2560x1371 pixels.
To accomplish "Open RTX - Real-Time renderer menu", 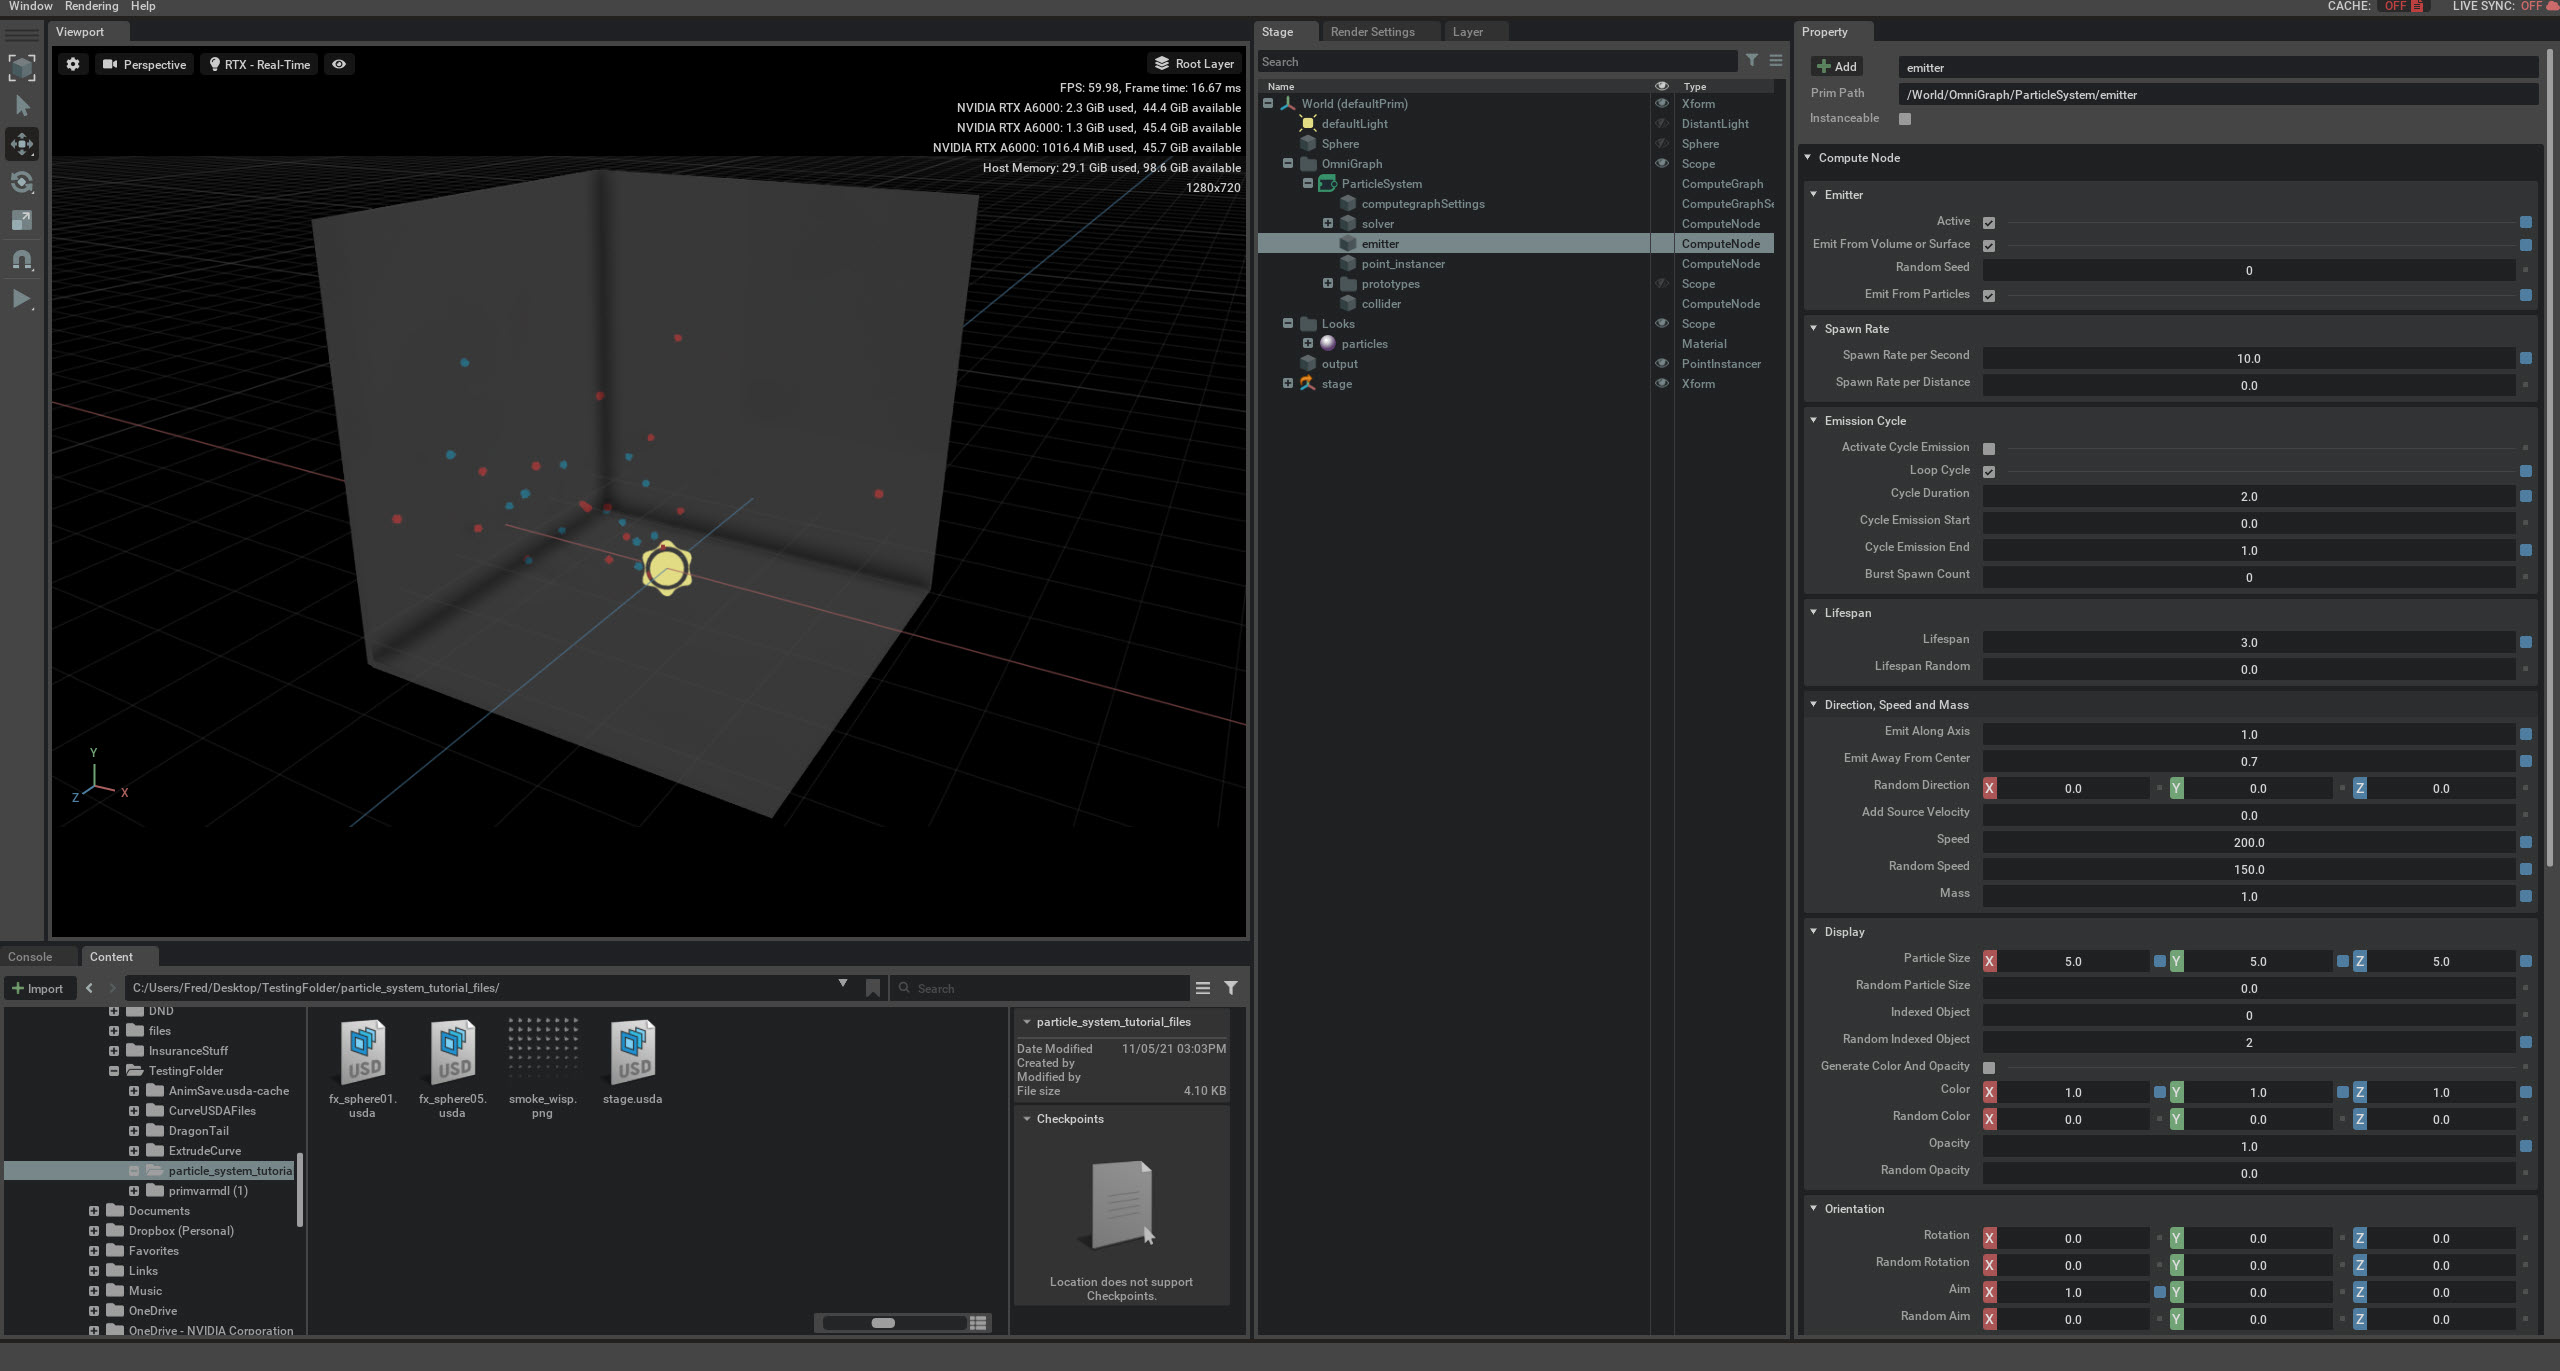I will pos(260,64).
